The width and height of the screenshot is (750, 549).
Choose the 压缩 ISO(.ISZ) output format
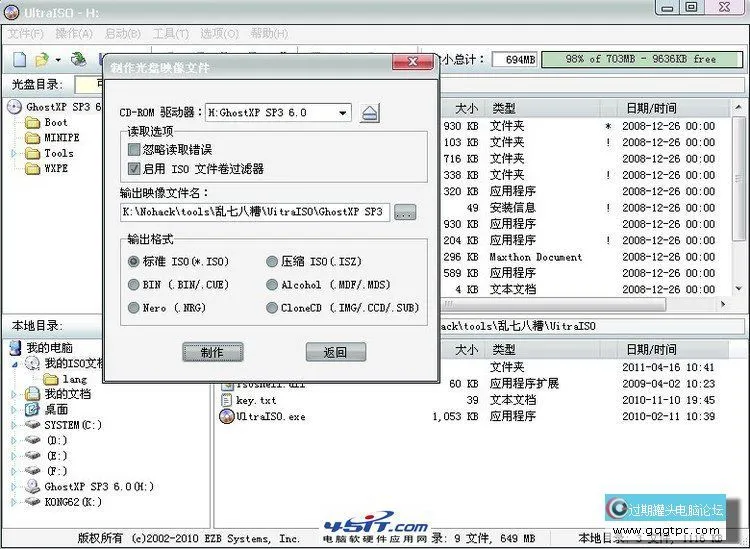[272, 262]
